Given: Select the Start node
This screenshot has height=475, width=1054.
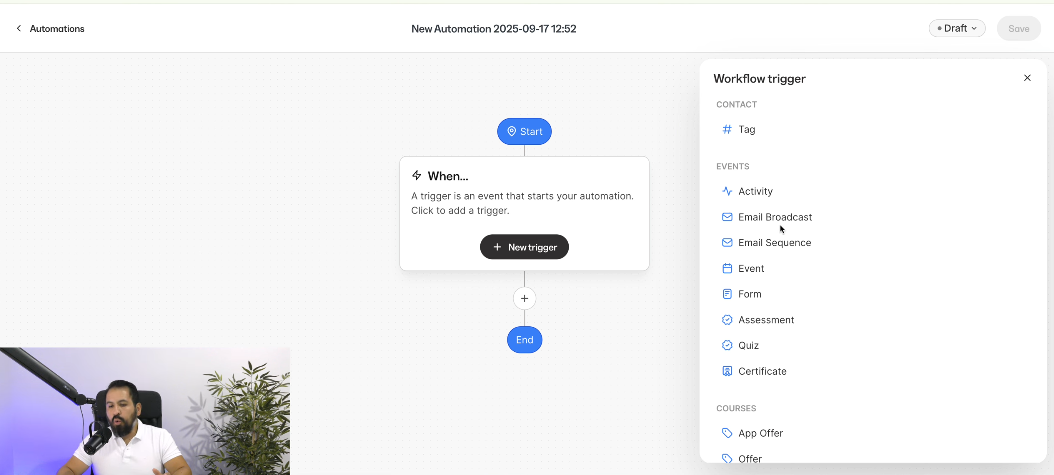Looking at the screenshot, I should [524, 131].
